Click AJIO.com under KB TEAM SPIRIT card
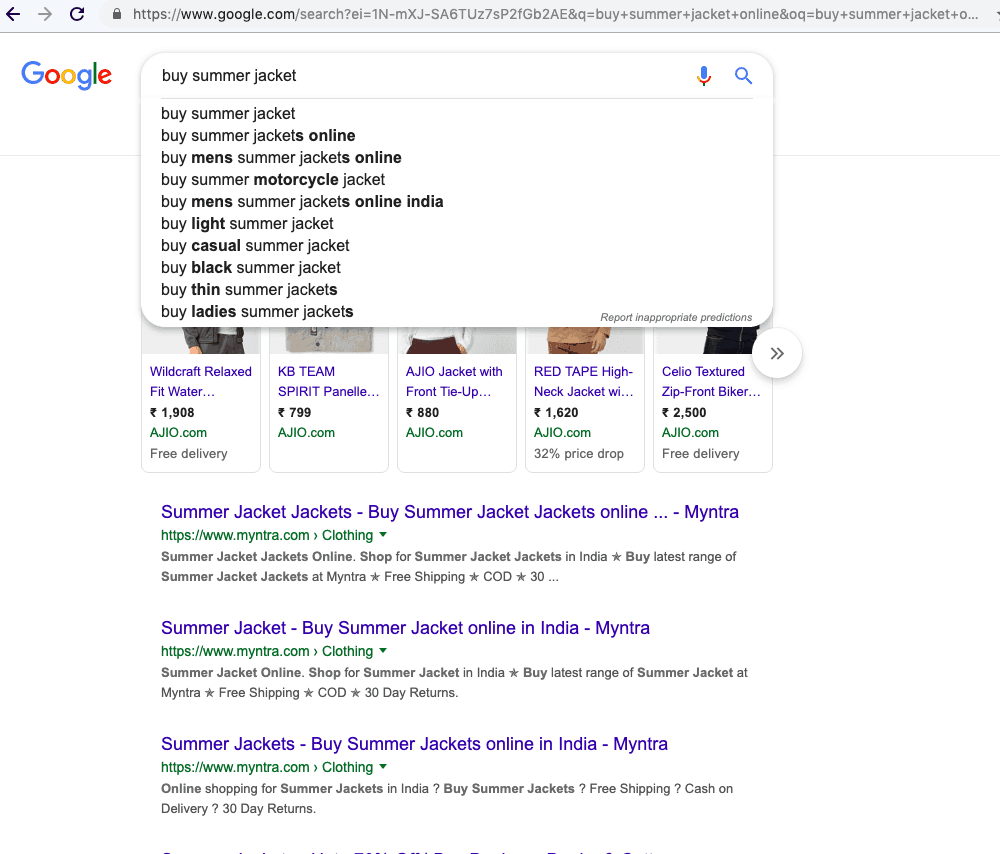1000x854 pixels. click(x=306, y=432)
